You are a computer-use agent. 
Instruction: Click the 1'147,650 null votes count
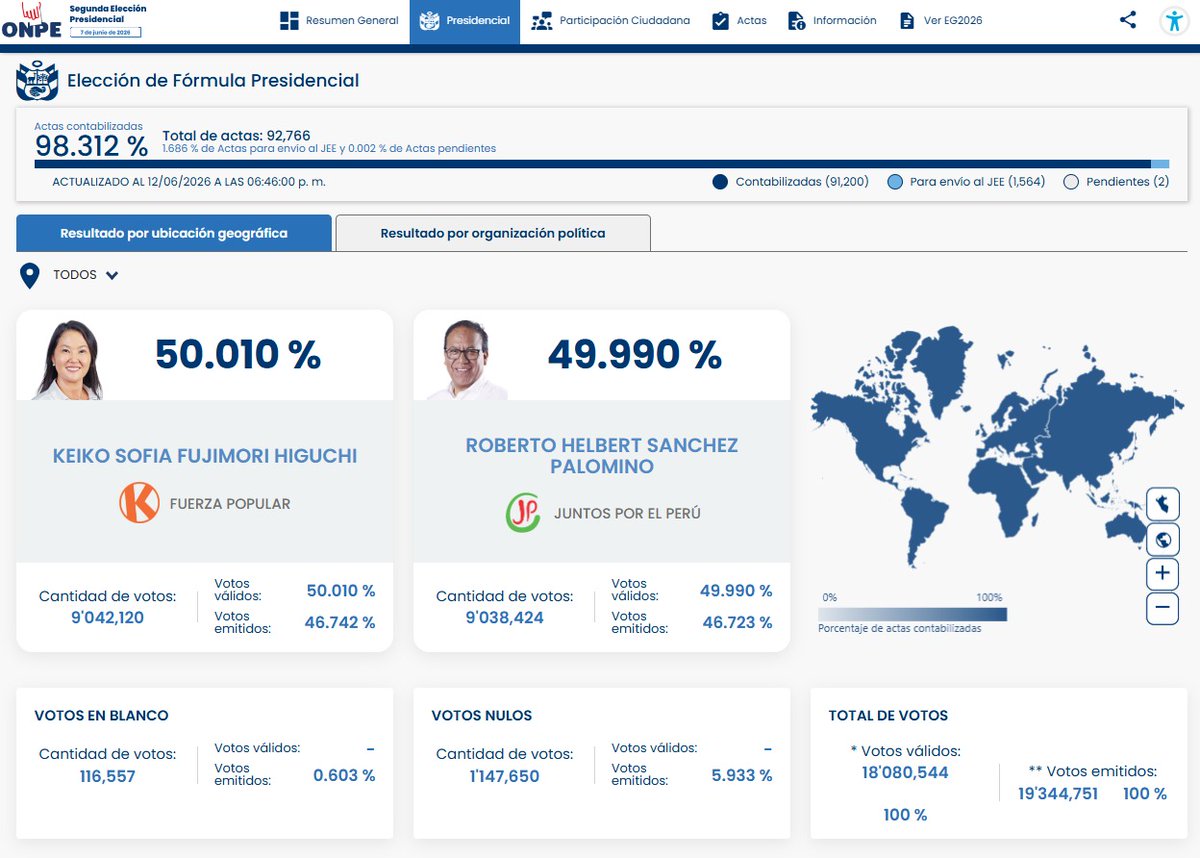click(x=505, y=776)
